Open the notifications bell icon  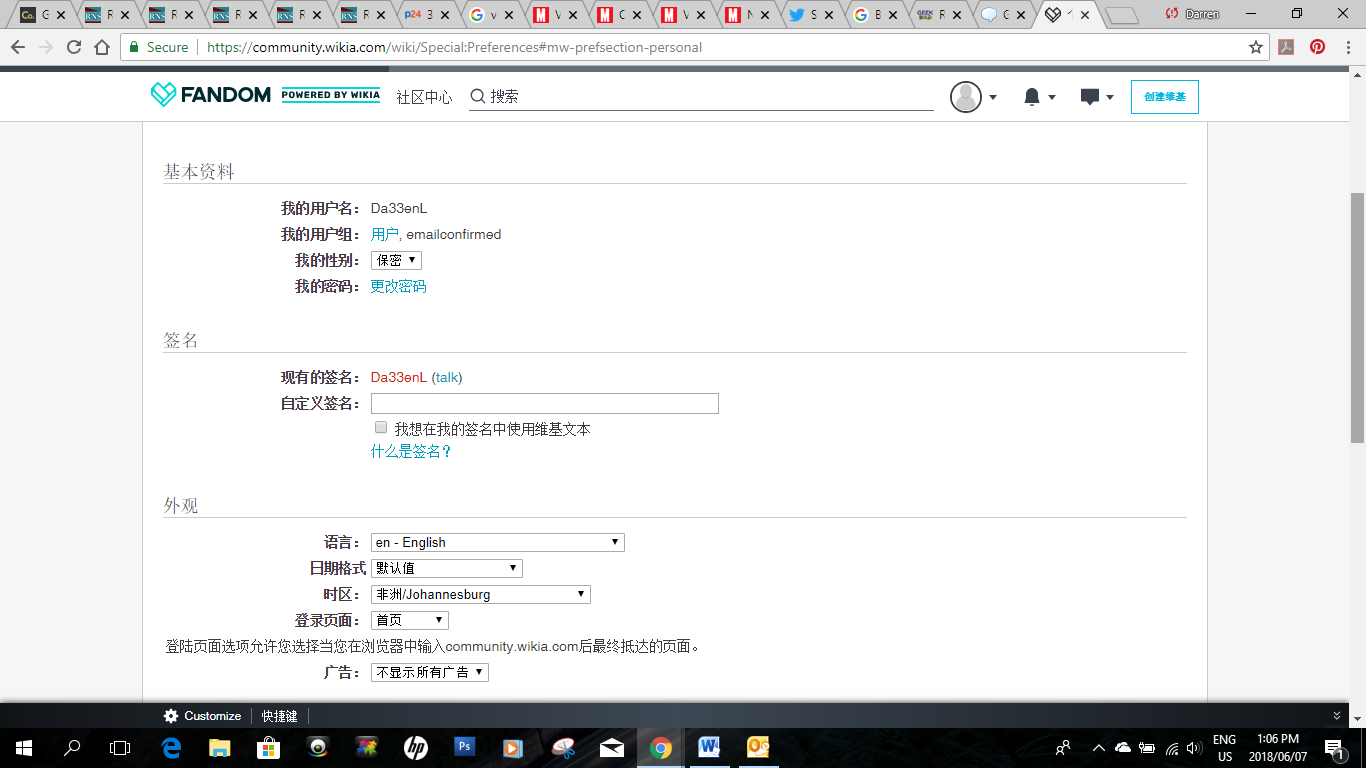click(1032, 97)
